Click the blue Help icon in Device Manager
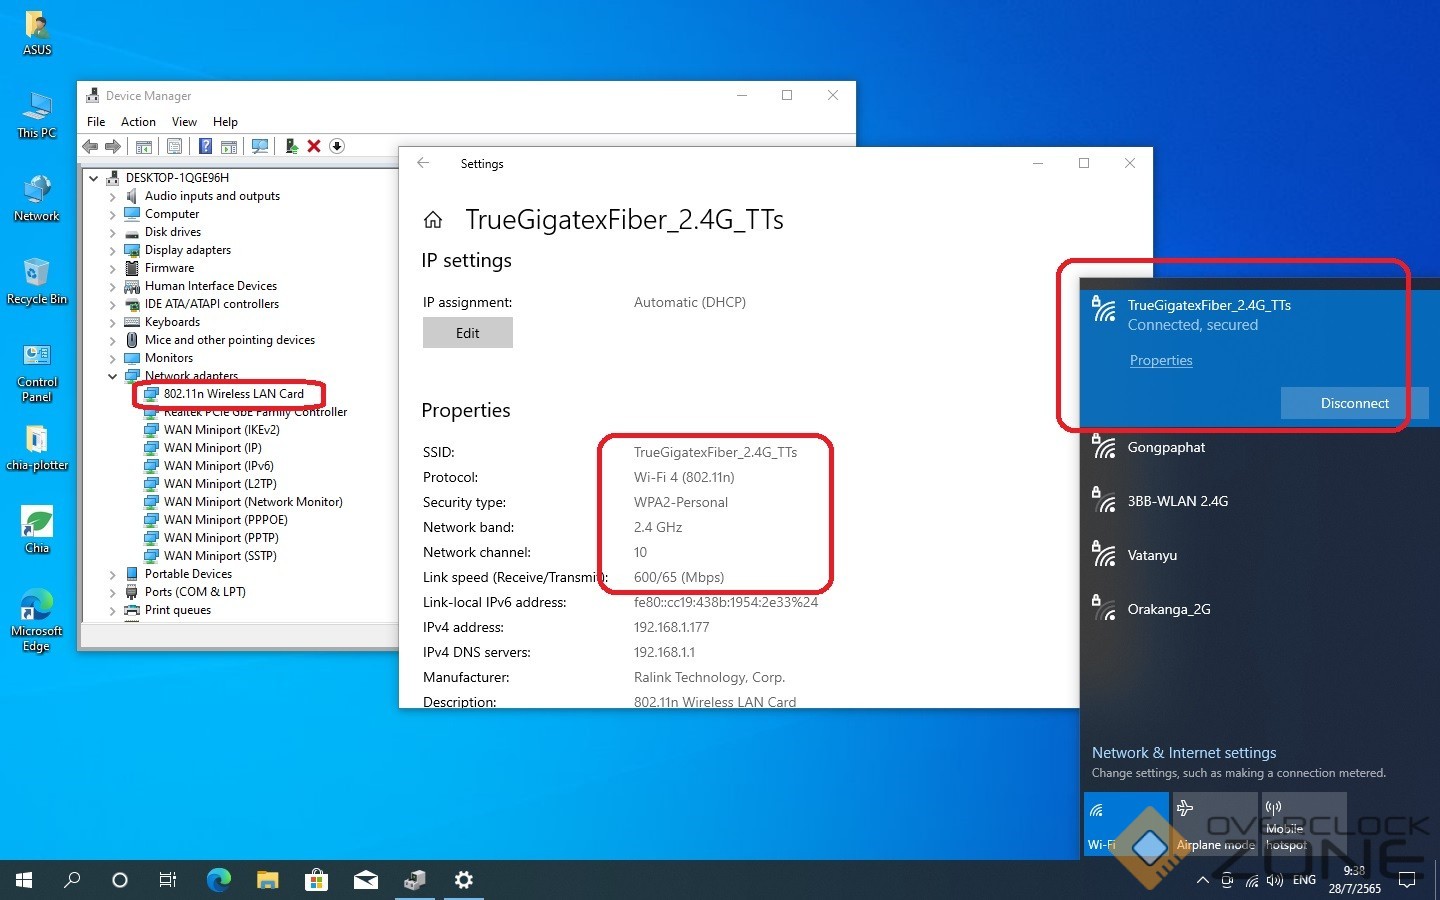This screenshot has width=1440, height=900. point(205,146)
